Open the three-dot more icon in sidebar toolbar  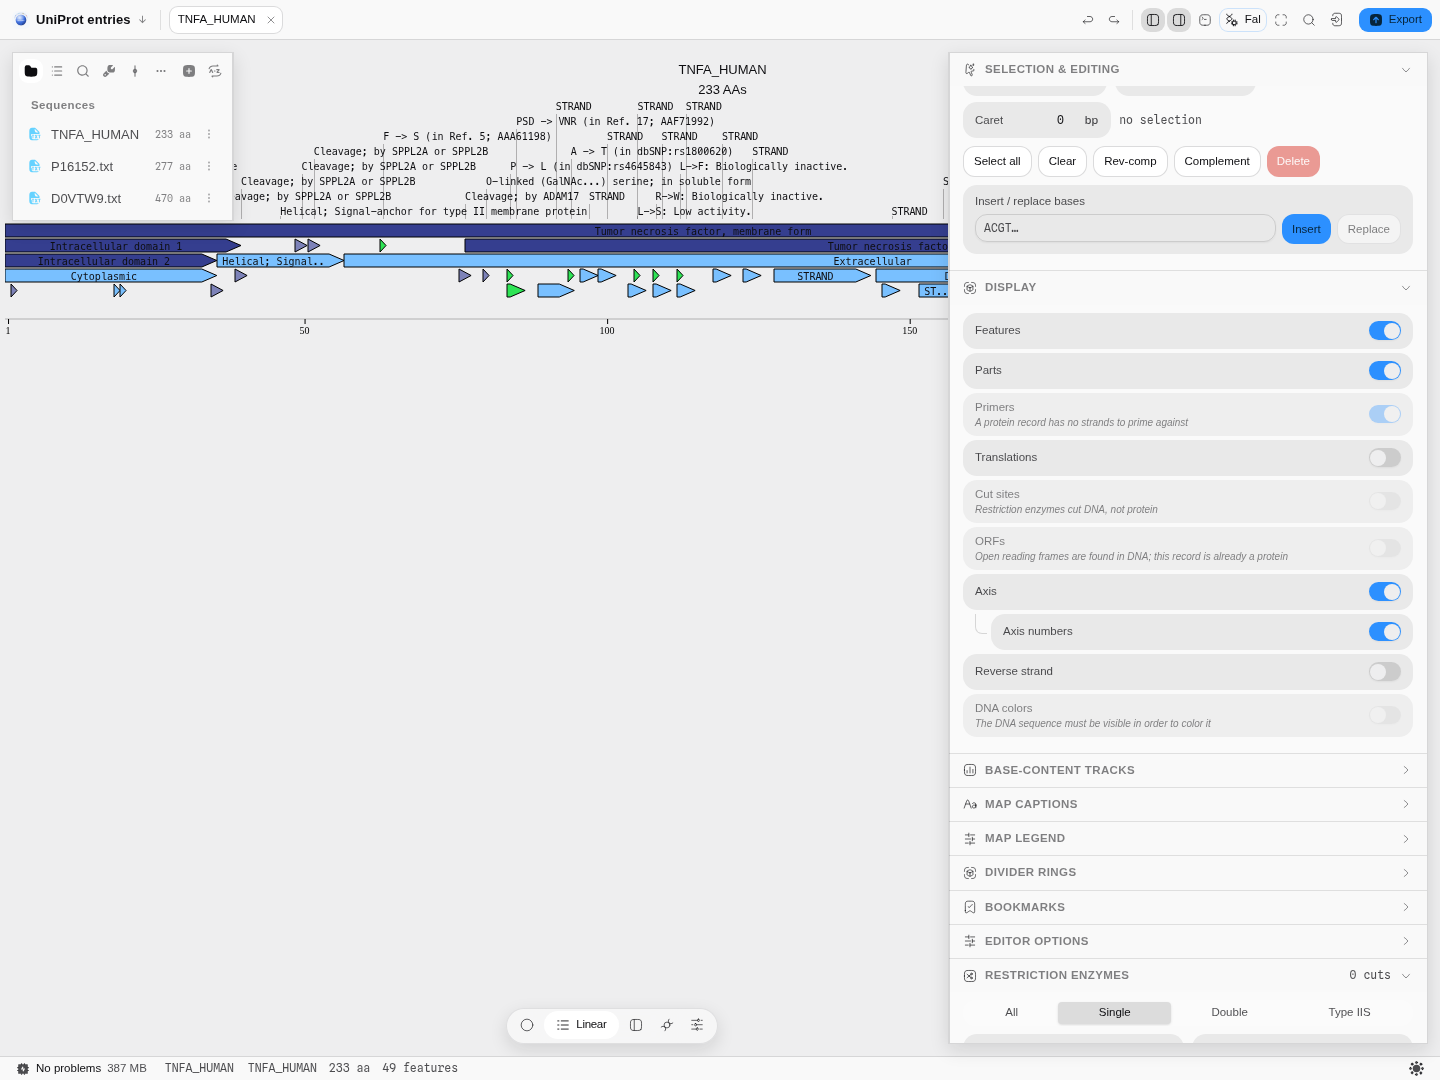point(161,71)
